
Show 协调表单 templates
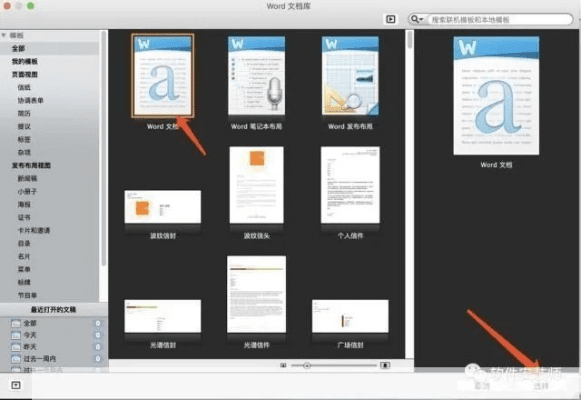pos(30,100)
